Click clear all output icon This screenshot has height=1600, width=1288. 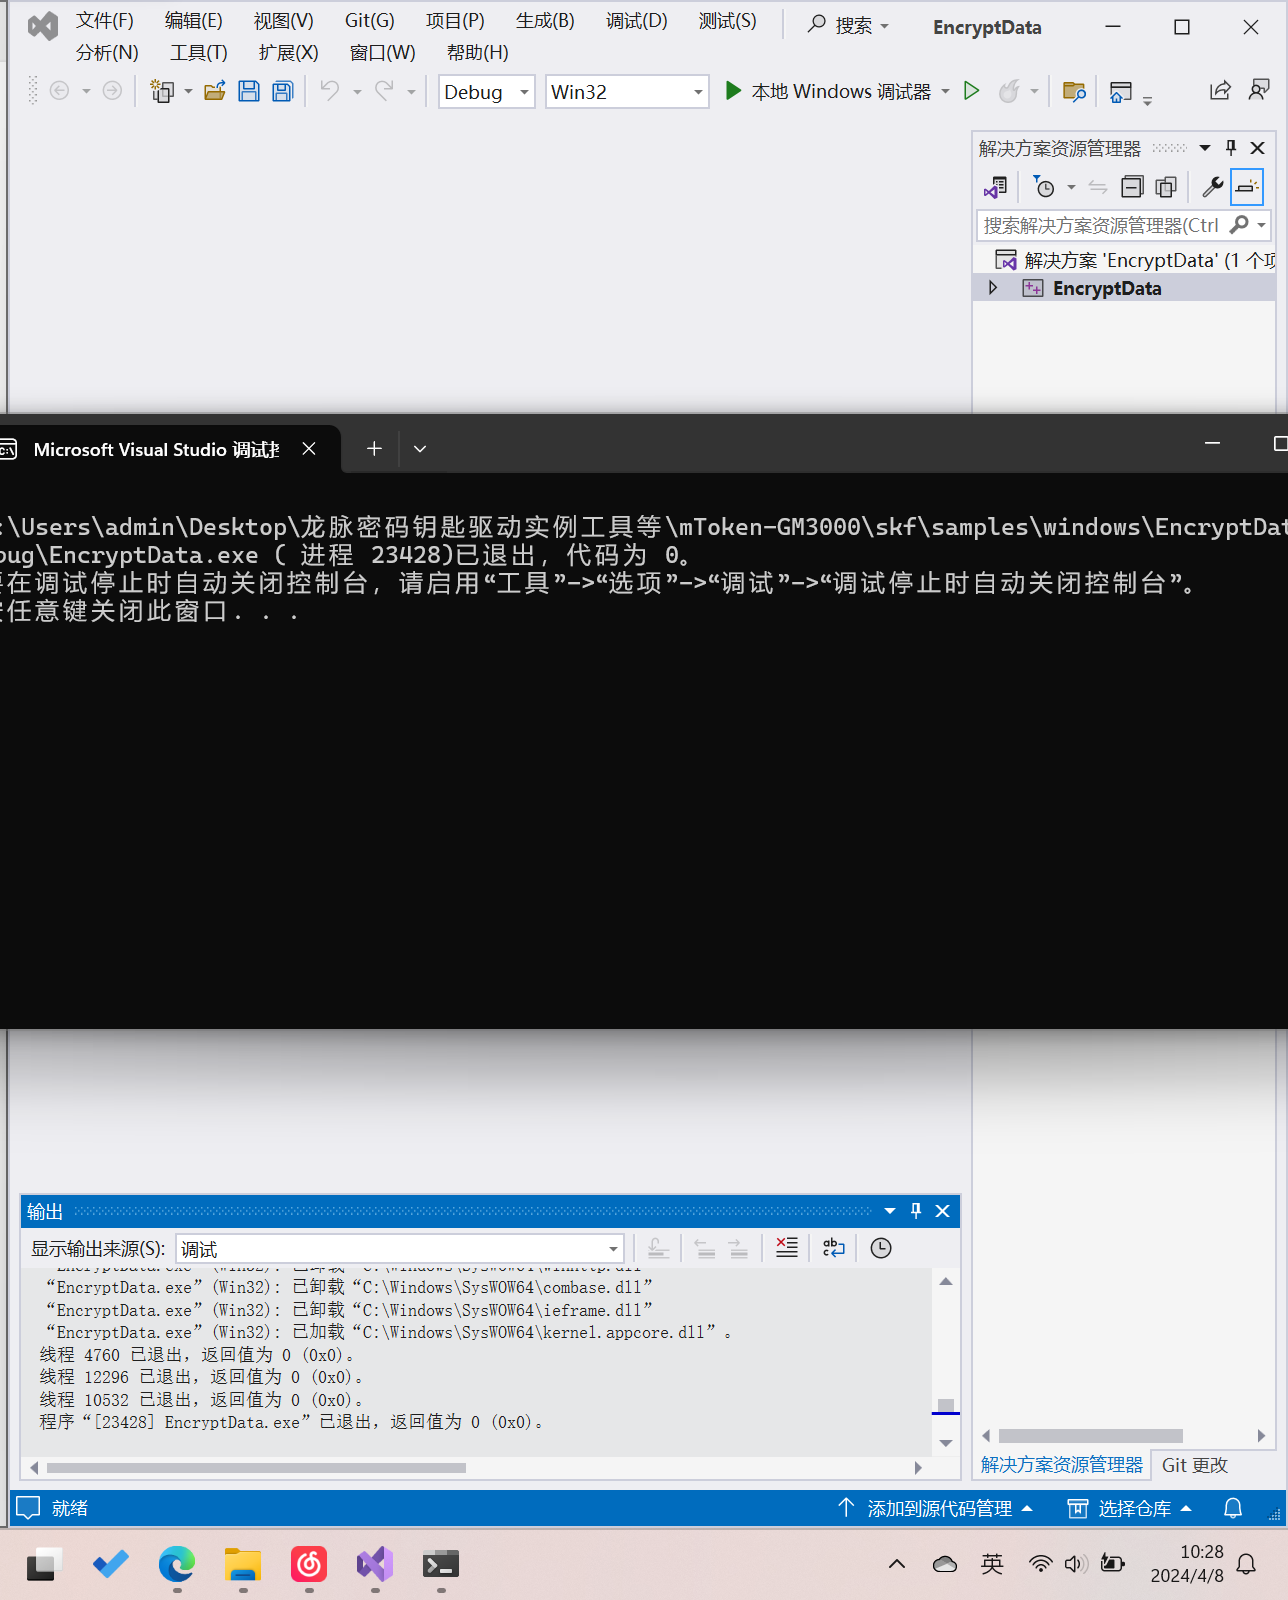pyautogui.click(x=787, y=1247)
